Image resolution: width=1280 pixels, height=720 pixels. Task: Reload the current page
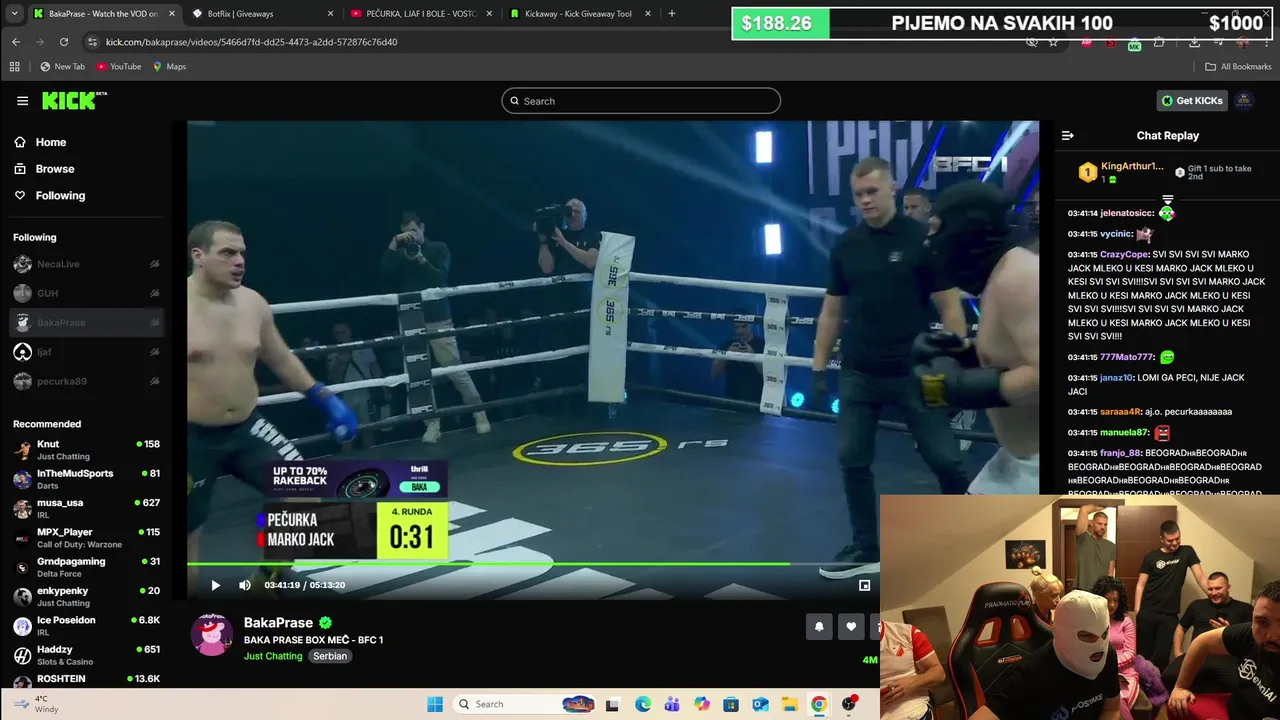[x=64, y=42]
